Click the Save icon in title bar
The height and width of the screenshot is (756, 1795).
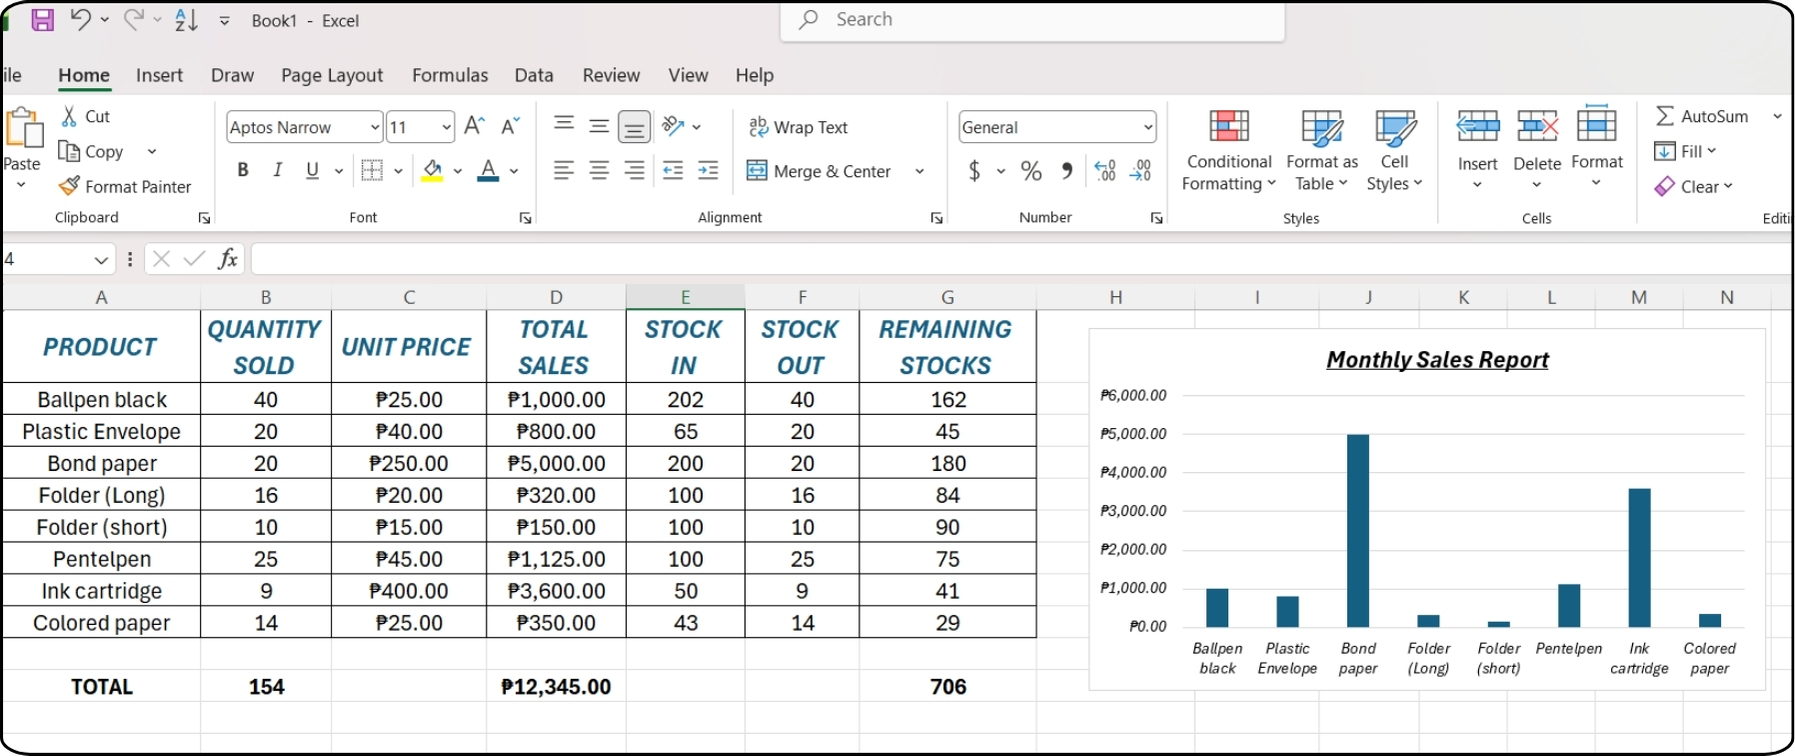point(42,20)
